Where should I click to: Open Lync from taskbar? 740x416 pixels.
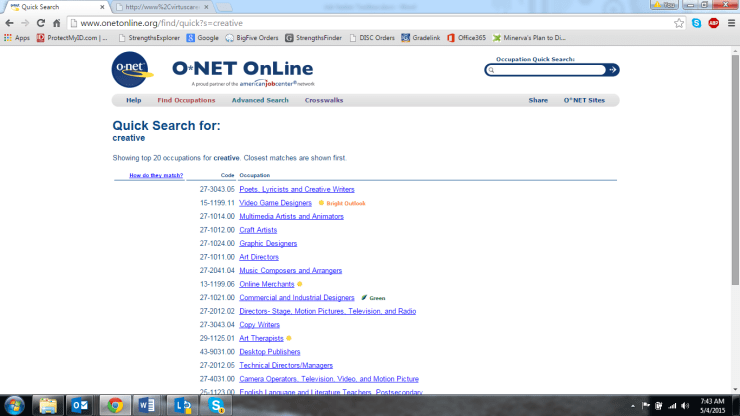click(182, 405)
